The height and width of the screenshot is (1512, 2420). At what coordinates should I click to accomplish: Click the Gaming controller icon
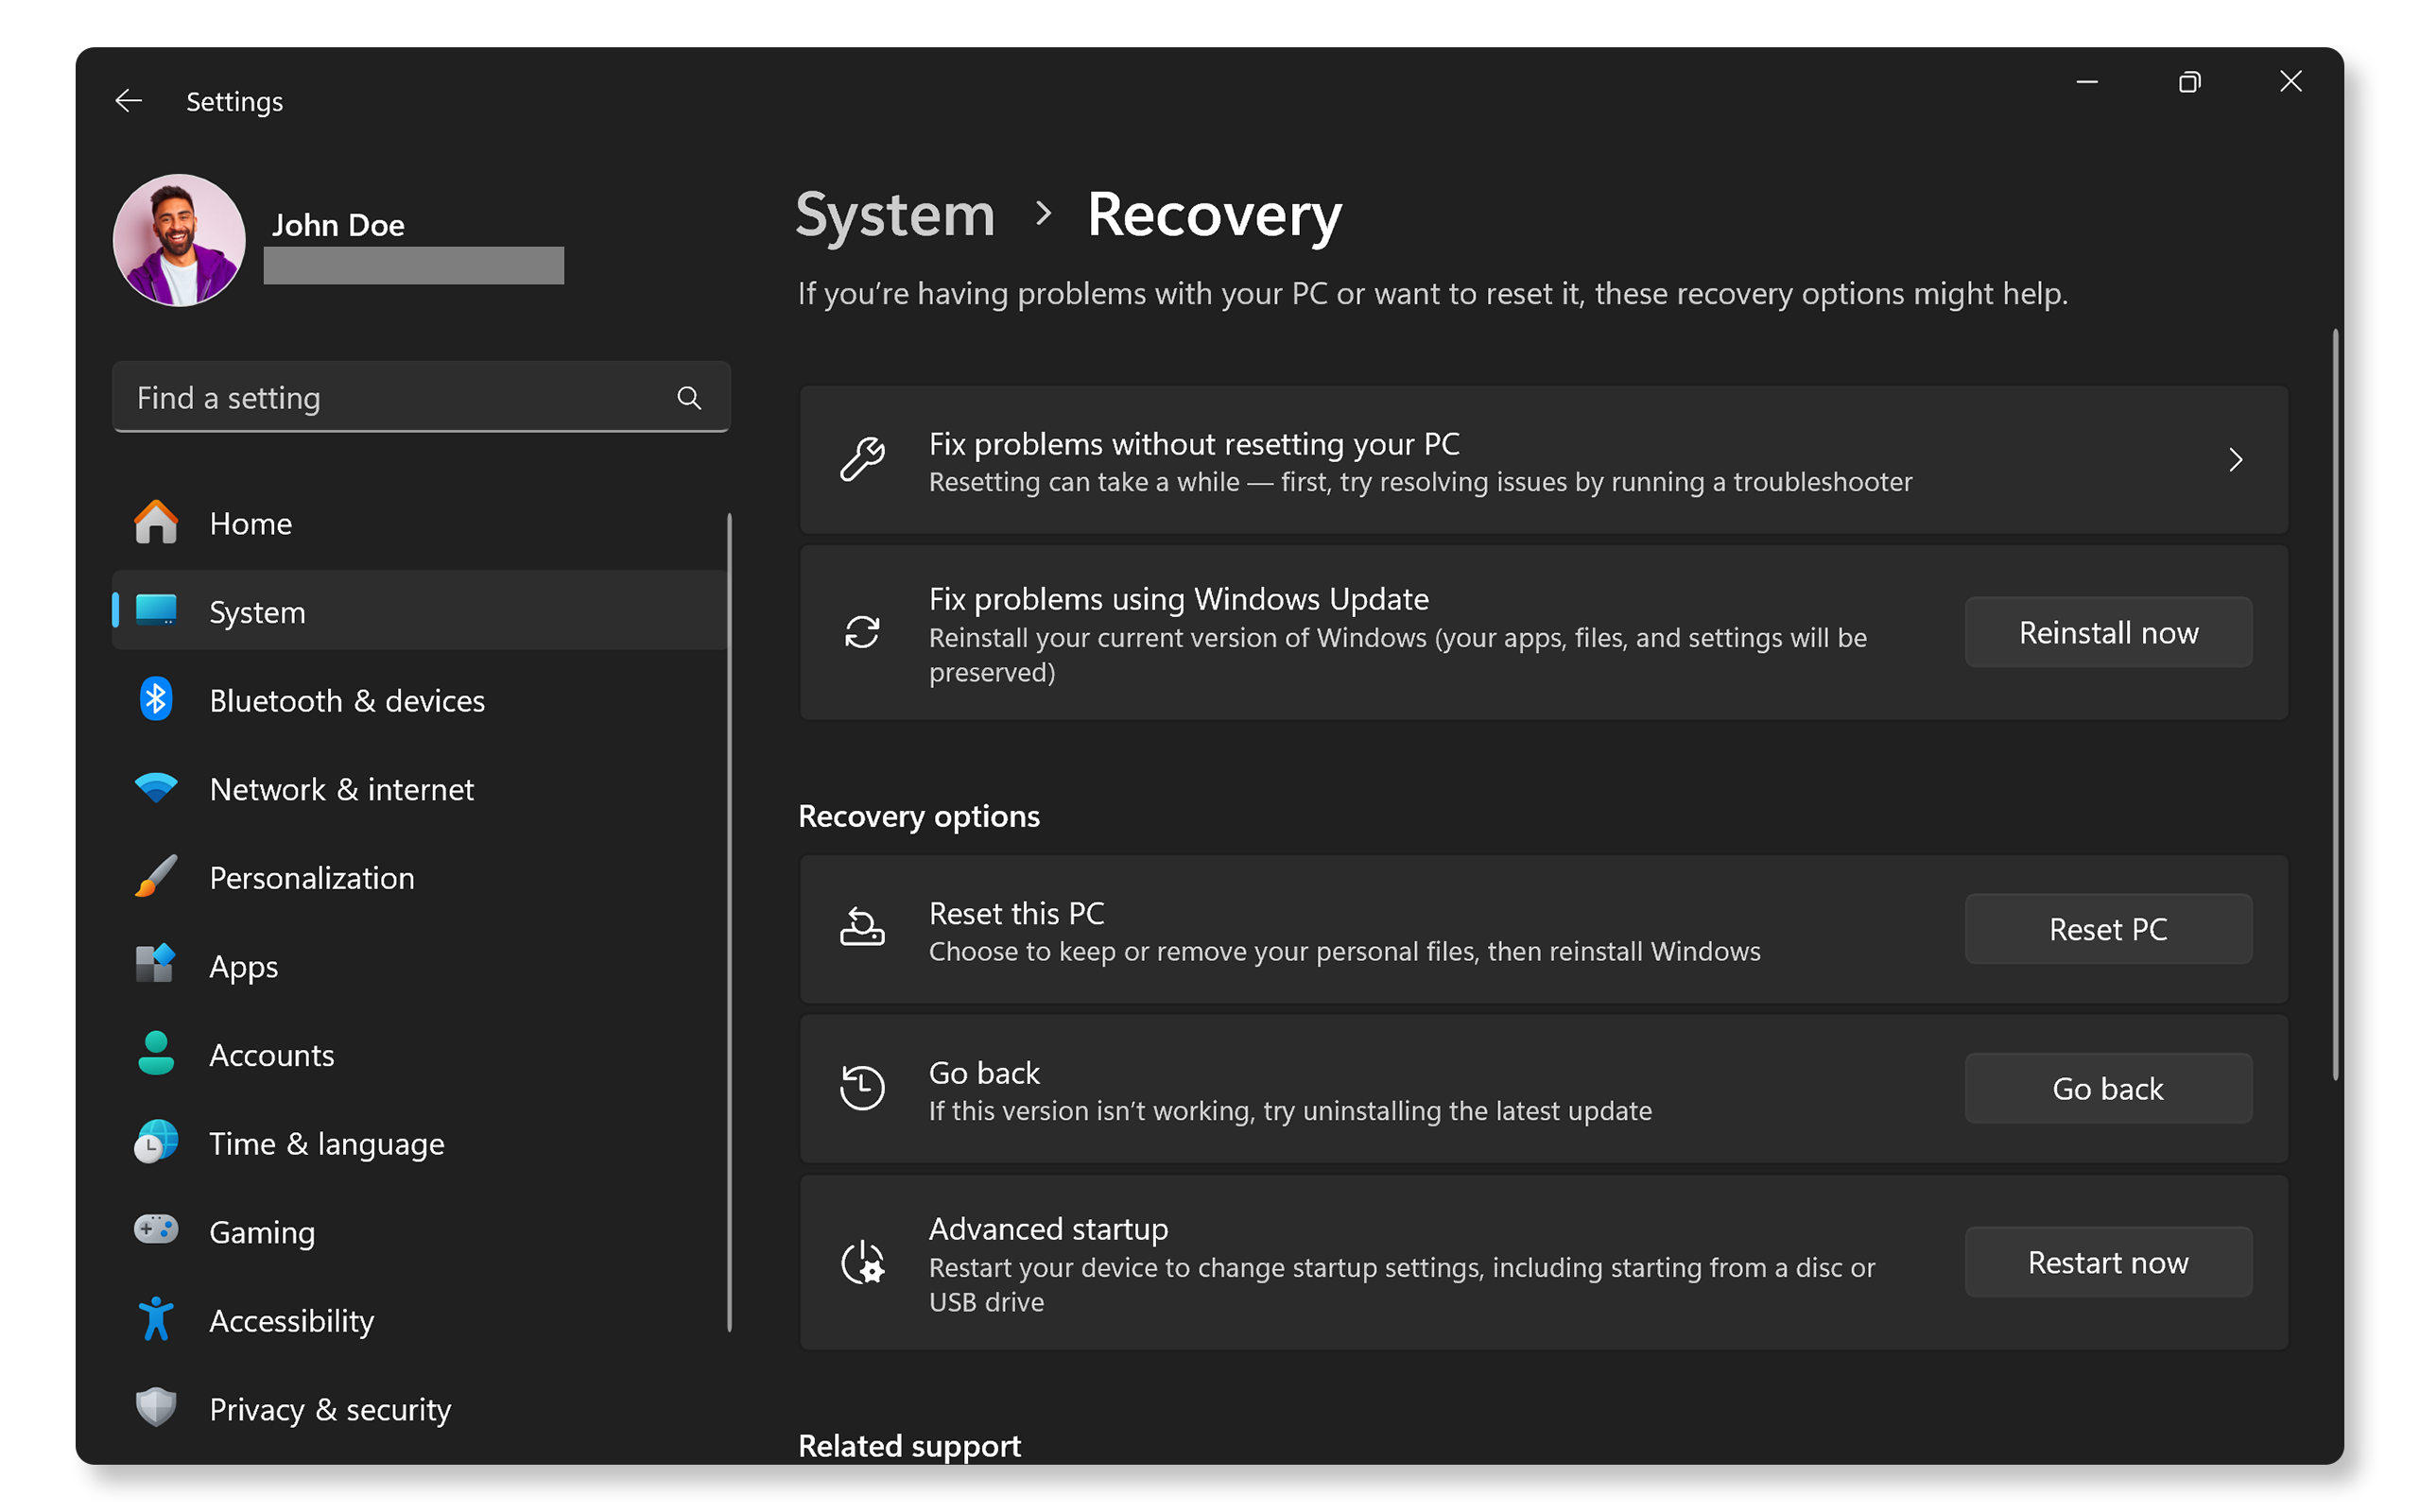pyautogui.click(x=156, y=1230)
